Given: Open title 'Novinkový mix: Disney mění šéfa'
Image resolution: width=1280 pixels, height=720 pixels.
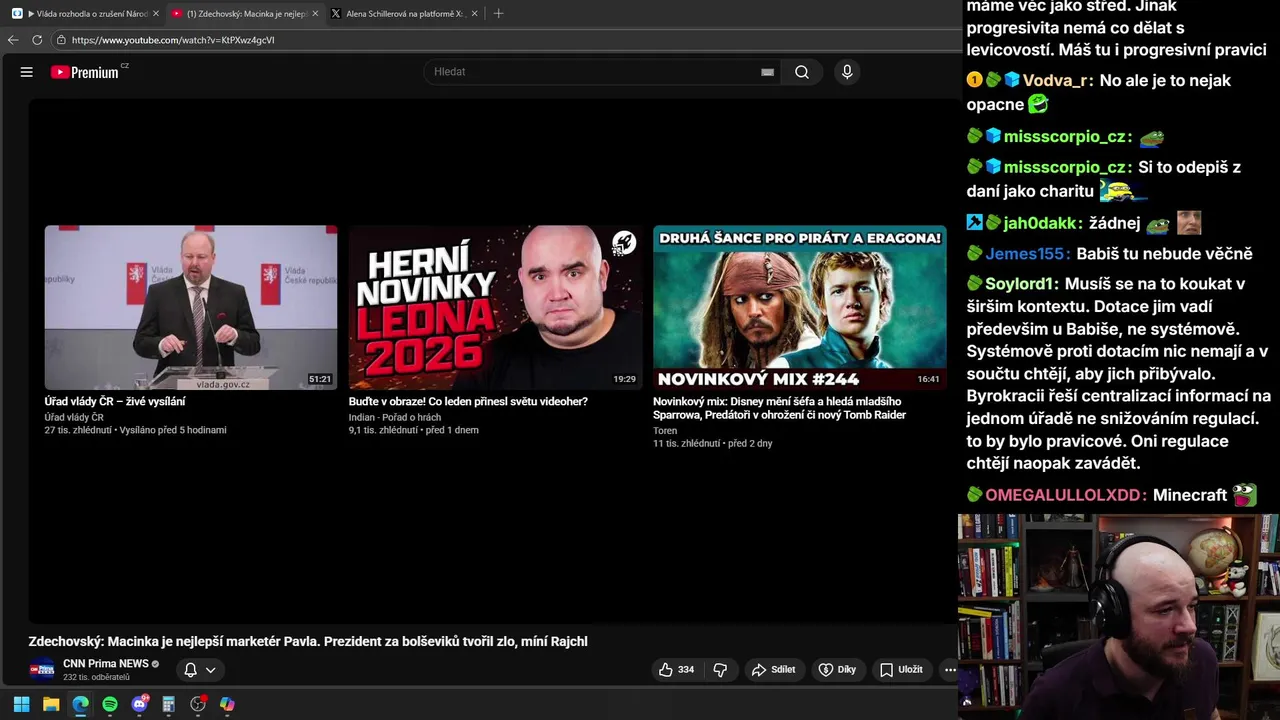Looking at the screenshot, I should [779, 408].
